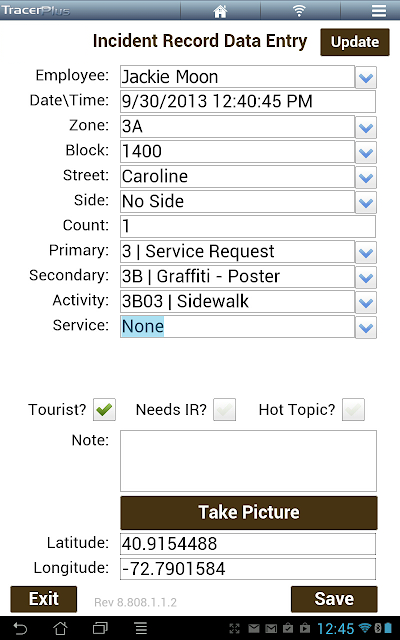
Task: Expand the Service dropdown arrow
Action: tap(366, 328)
